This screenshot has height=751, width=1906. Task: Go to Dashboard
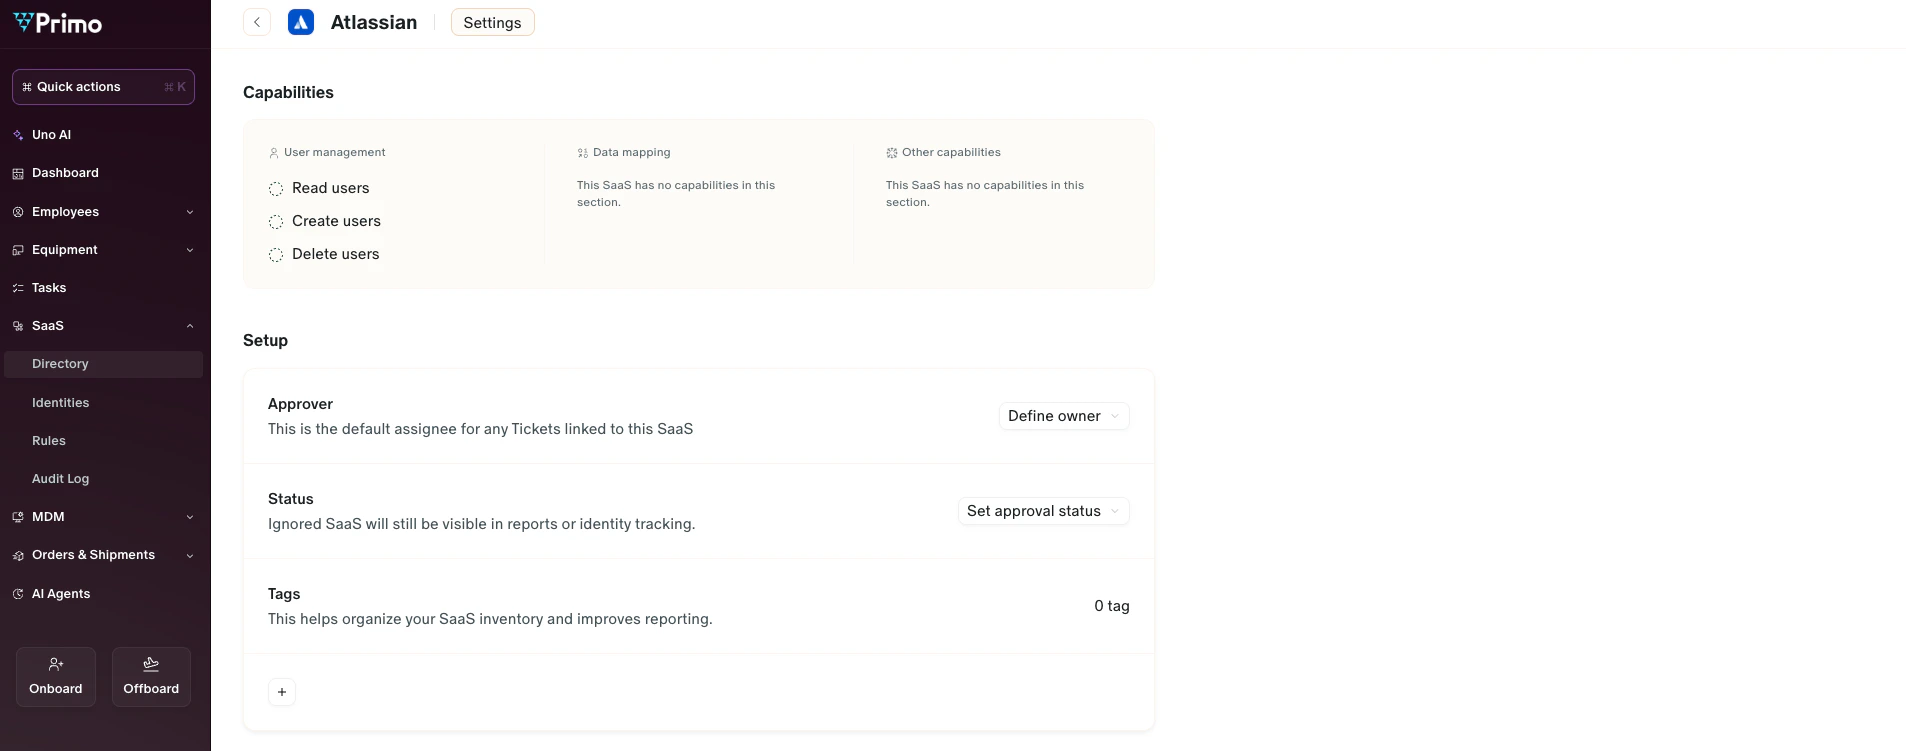[x=65, y=173]
